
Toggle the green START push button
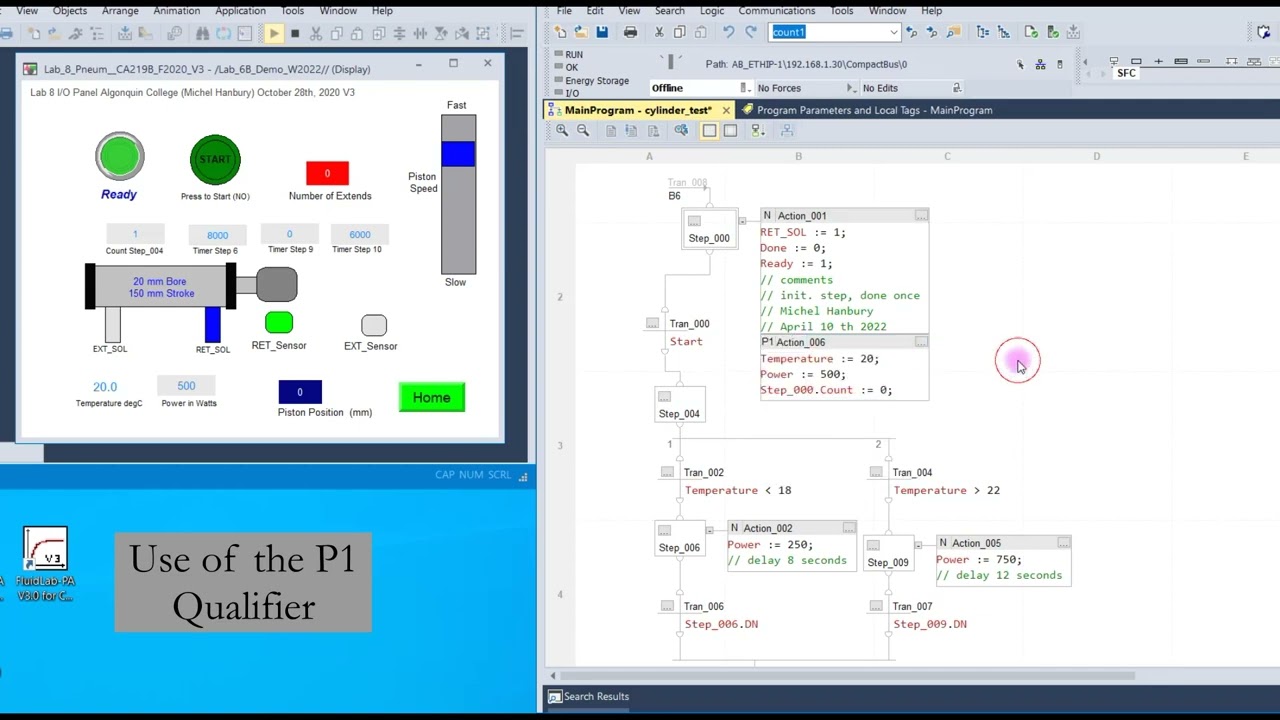[x=215, y=159]
